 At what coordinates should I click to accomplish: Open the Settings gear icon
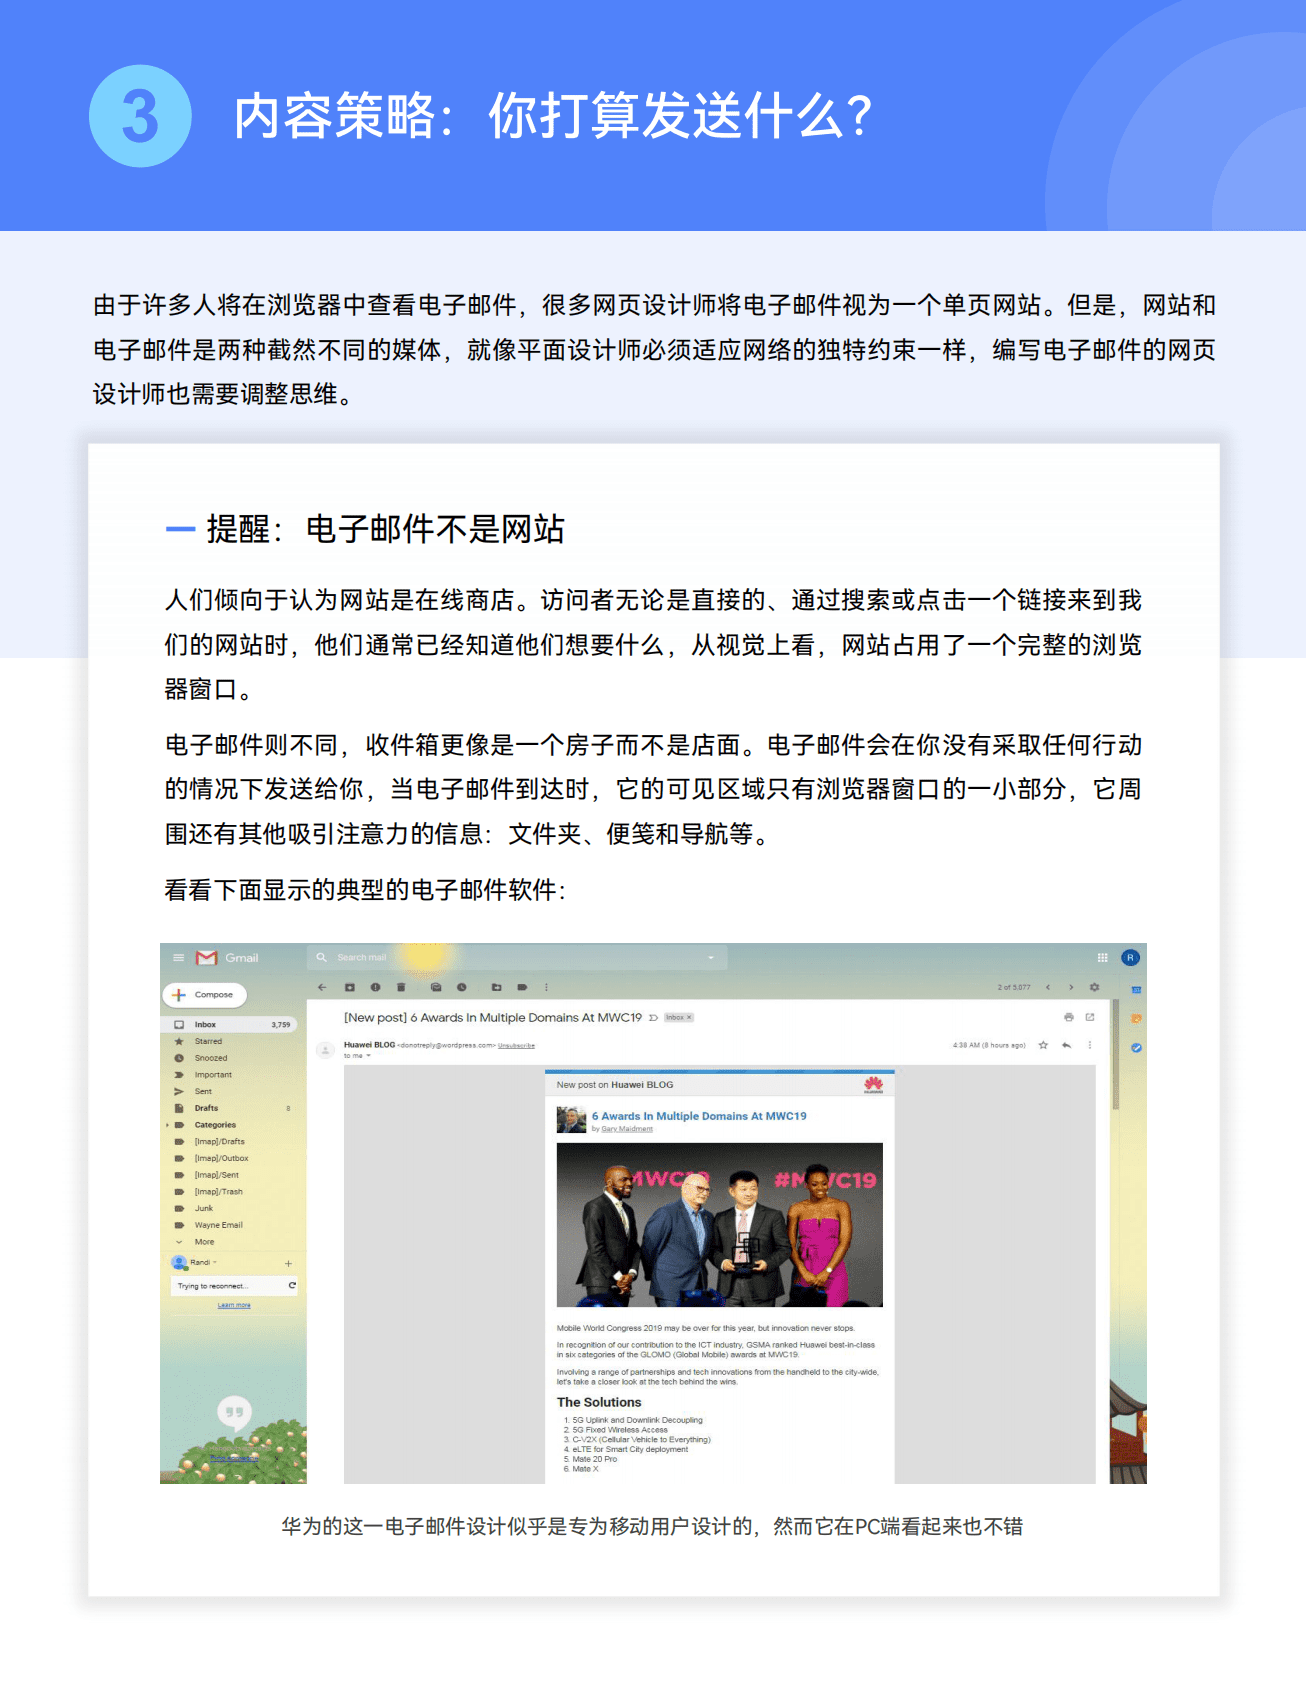(1094, 987)
